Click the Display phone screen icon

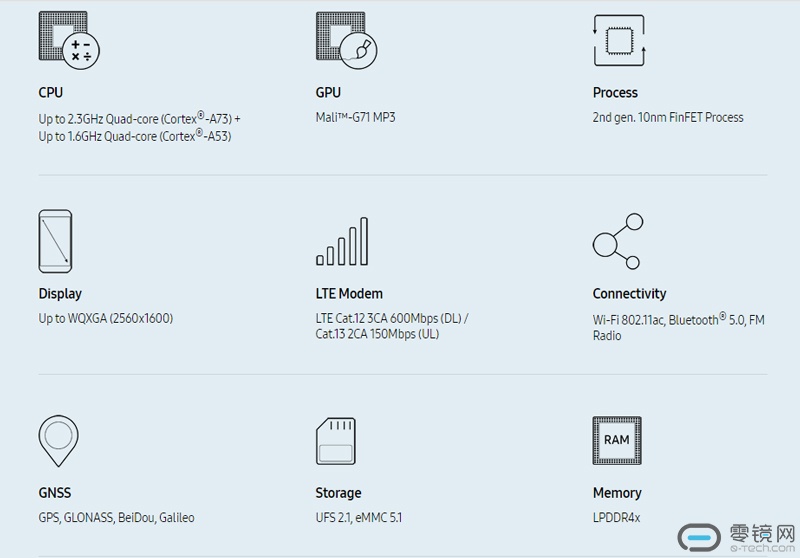coord(54,241)
